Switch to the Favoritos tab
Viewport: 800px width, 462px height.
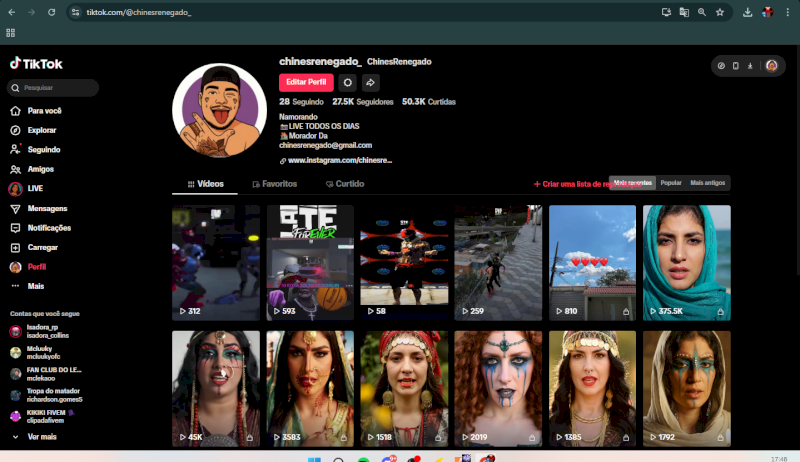click(x=273, y=184)
